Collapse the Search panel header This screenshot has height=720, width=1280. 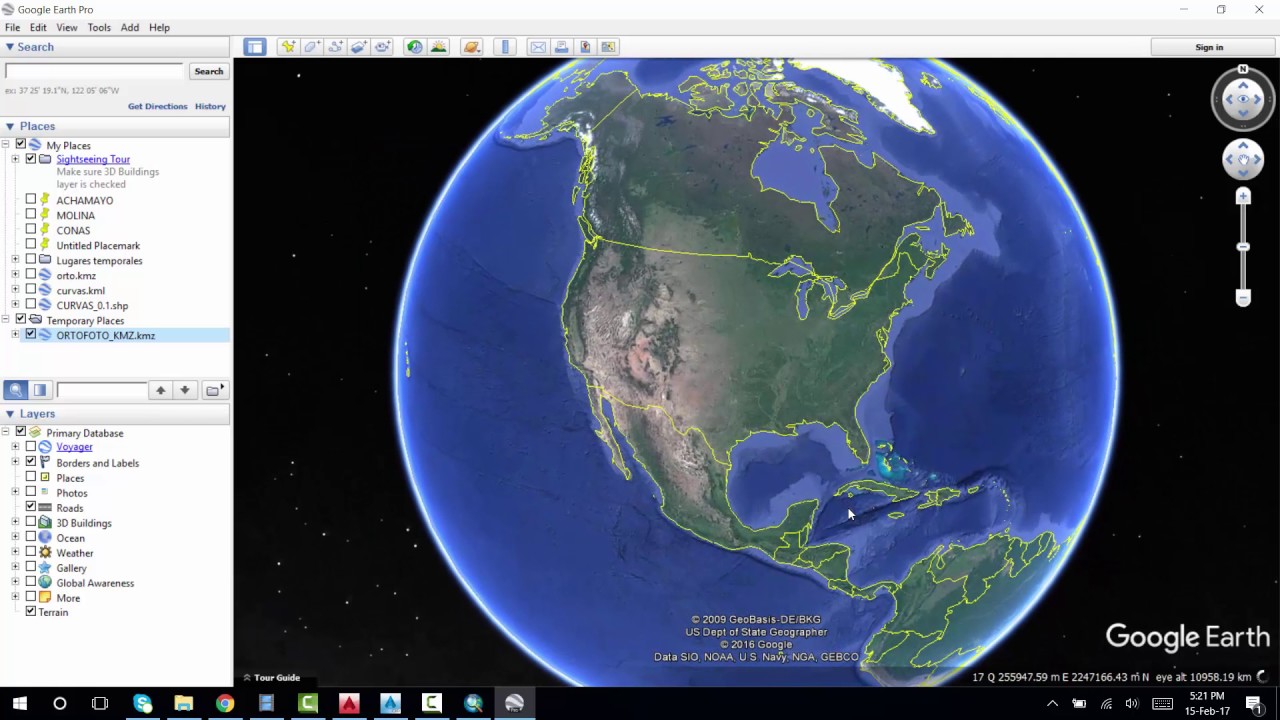(116, 47)
